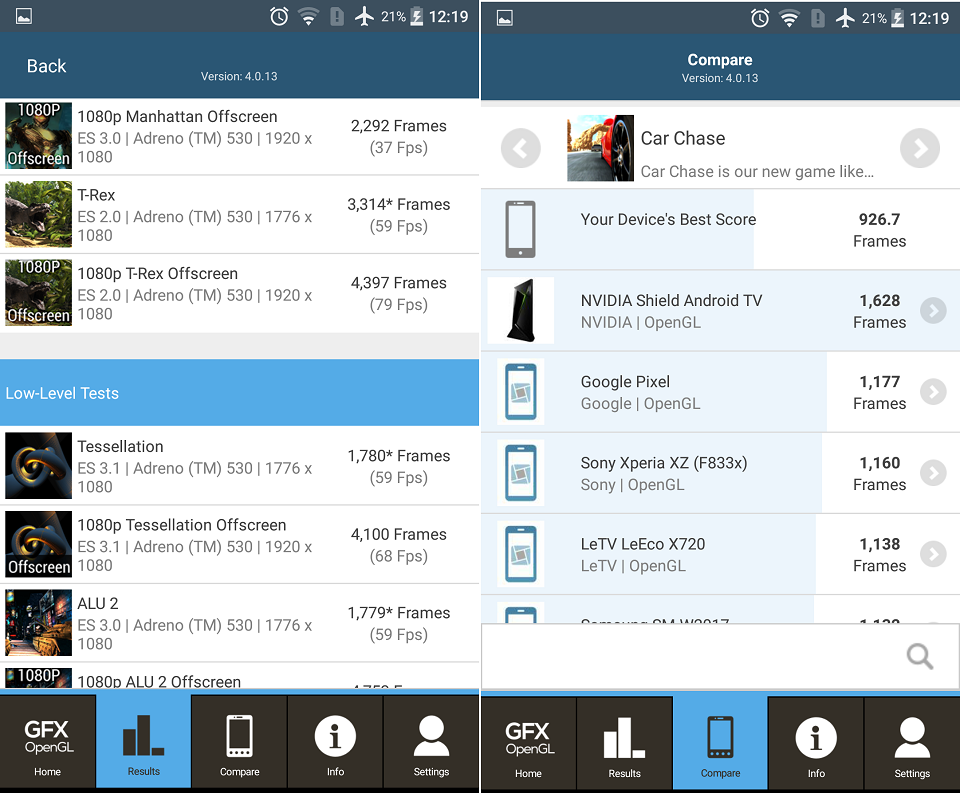This screenshot has height=793, width=960.
Task: Select the T-Rex result title
Action: coord(96,195)
